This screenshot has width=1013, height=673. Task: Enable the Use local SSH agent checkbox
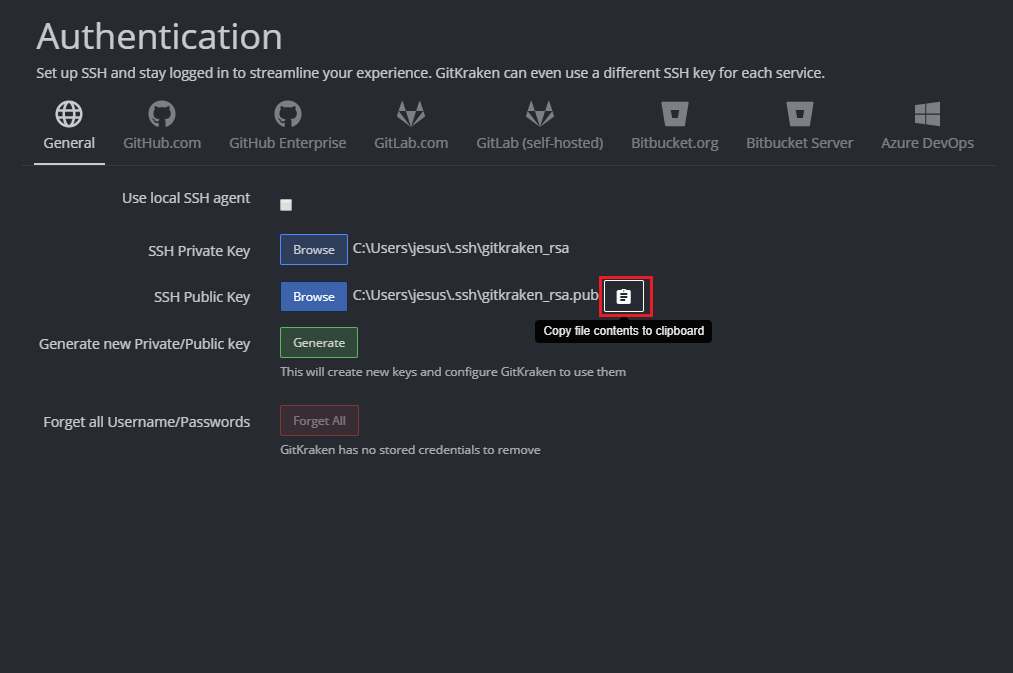(x=286, y=205)
